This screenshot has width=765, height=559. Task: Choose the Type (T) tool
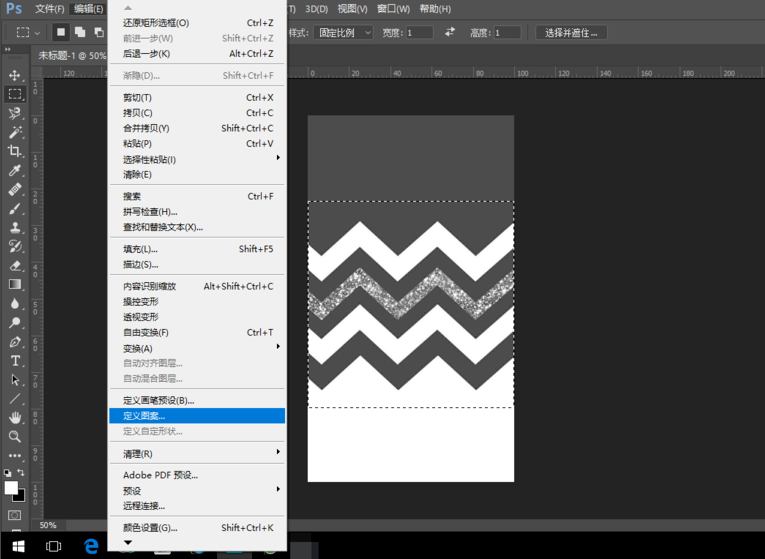(x=15, y=360)
